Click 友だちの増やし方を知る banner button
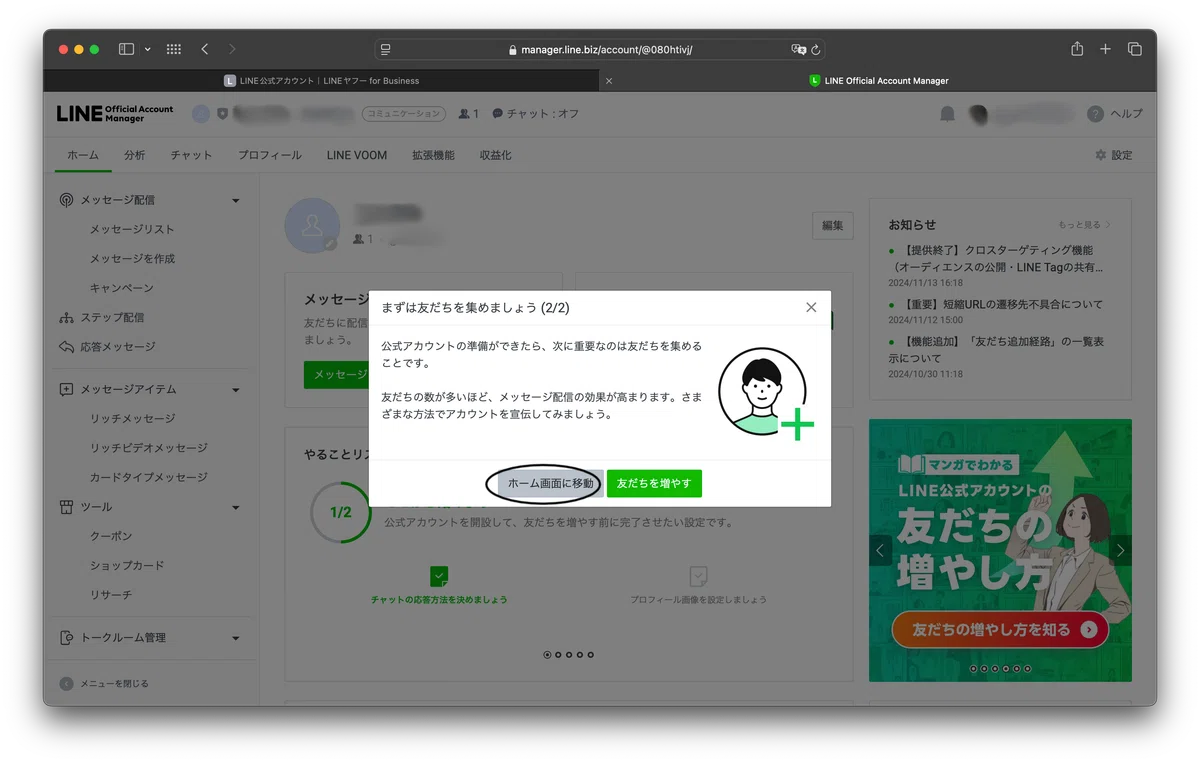Viewport: 1200px width, 763px height. point(1000,630)
